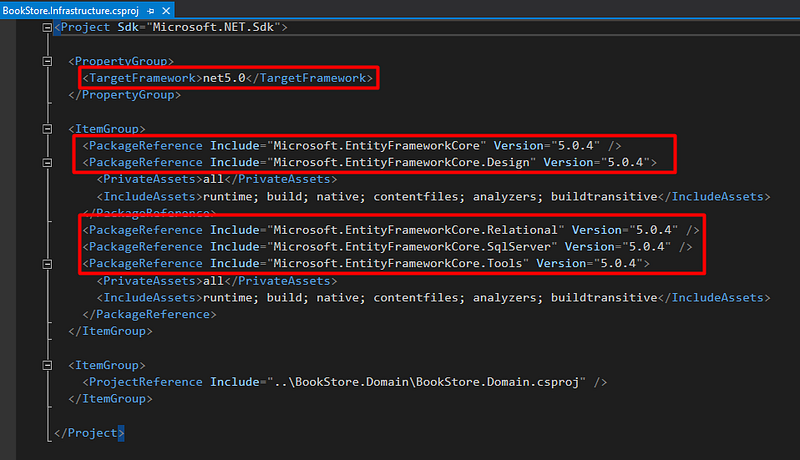Click Version "5.0.4" on the Design line
This screenshot has height=460, width=800.
[596, 163]
